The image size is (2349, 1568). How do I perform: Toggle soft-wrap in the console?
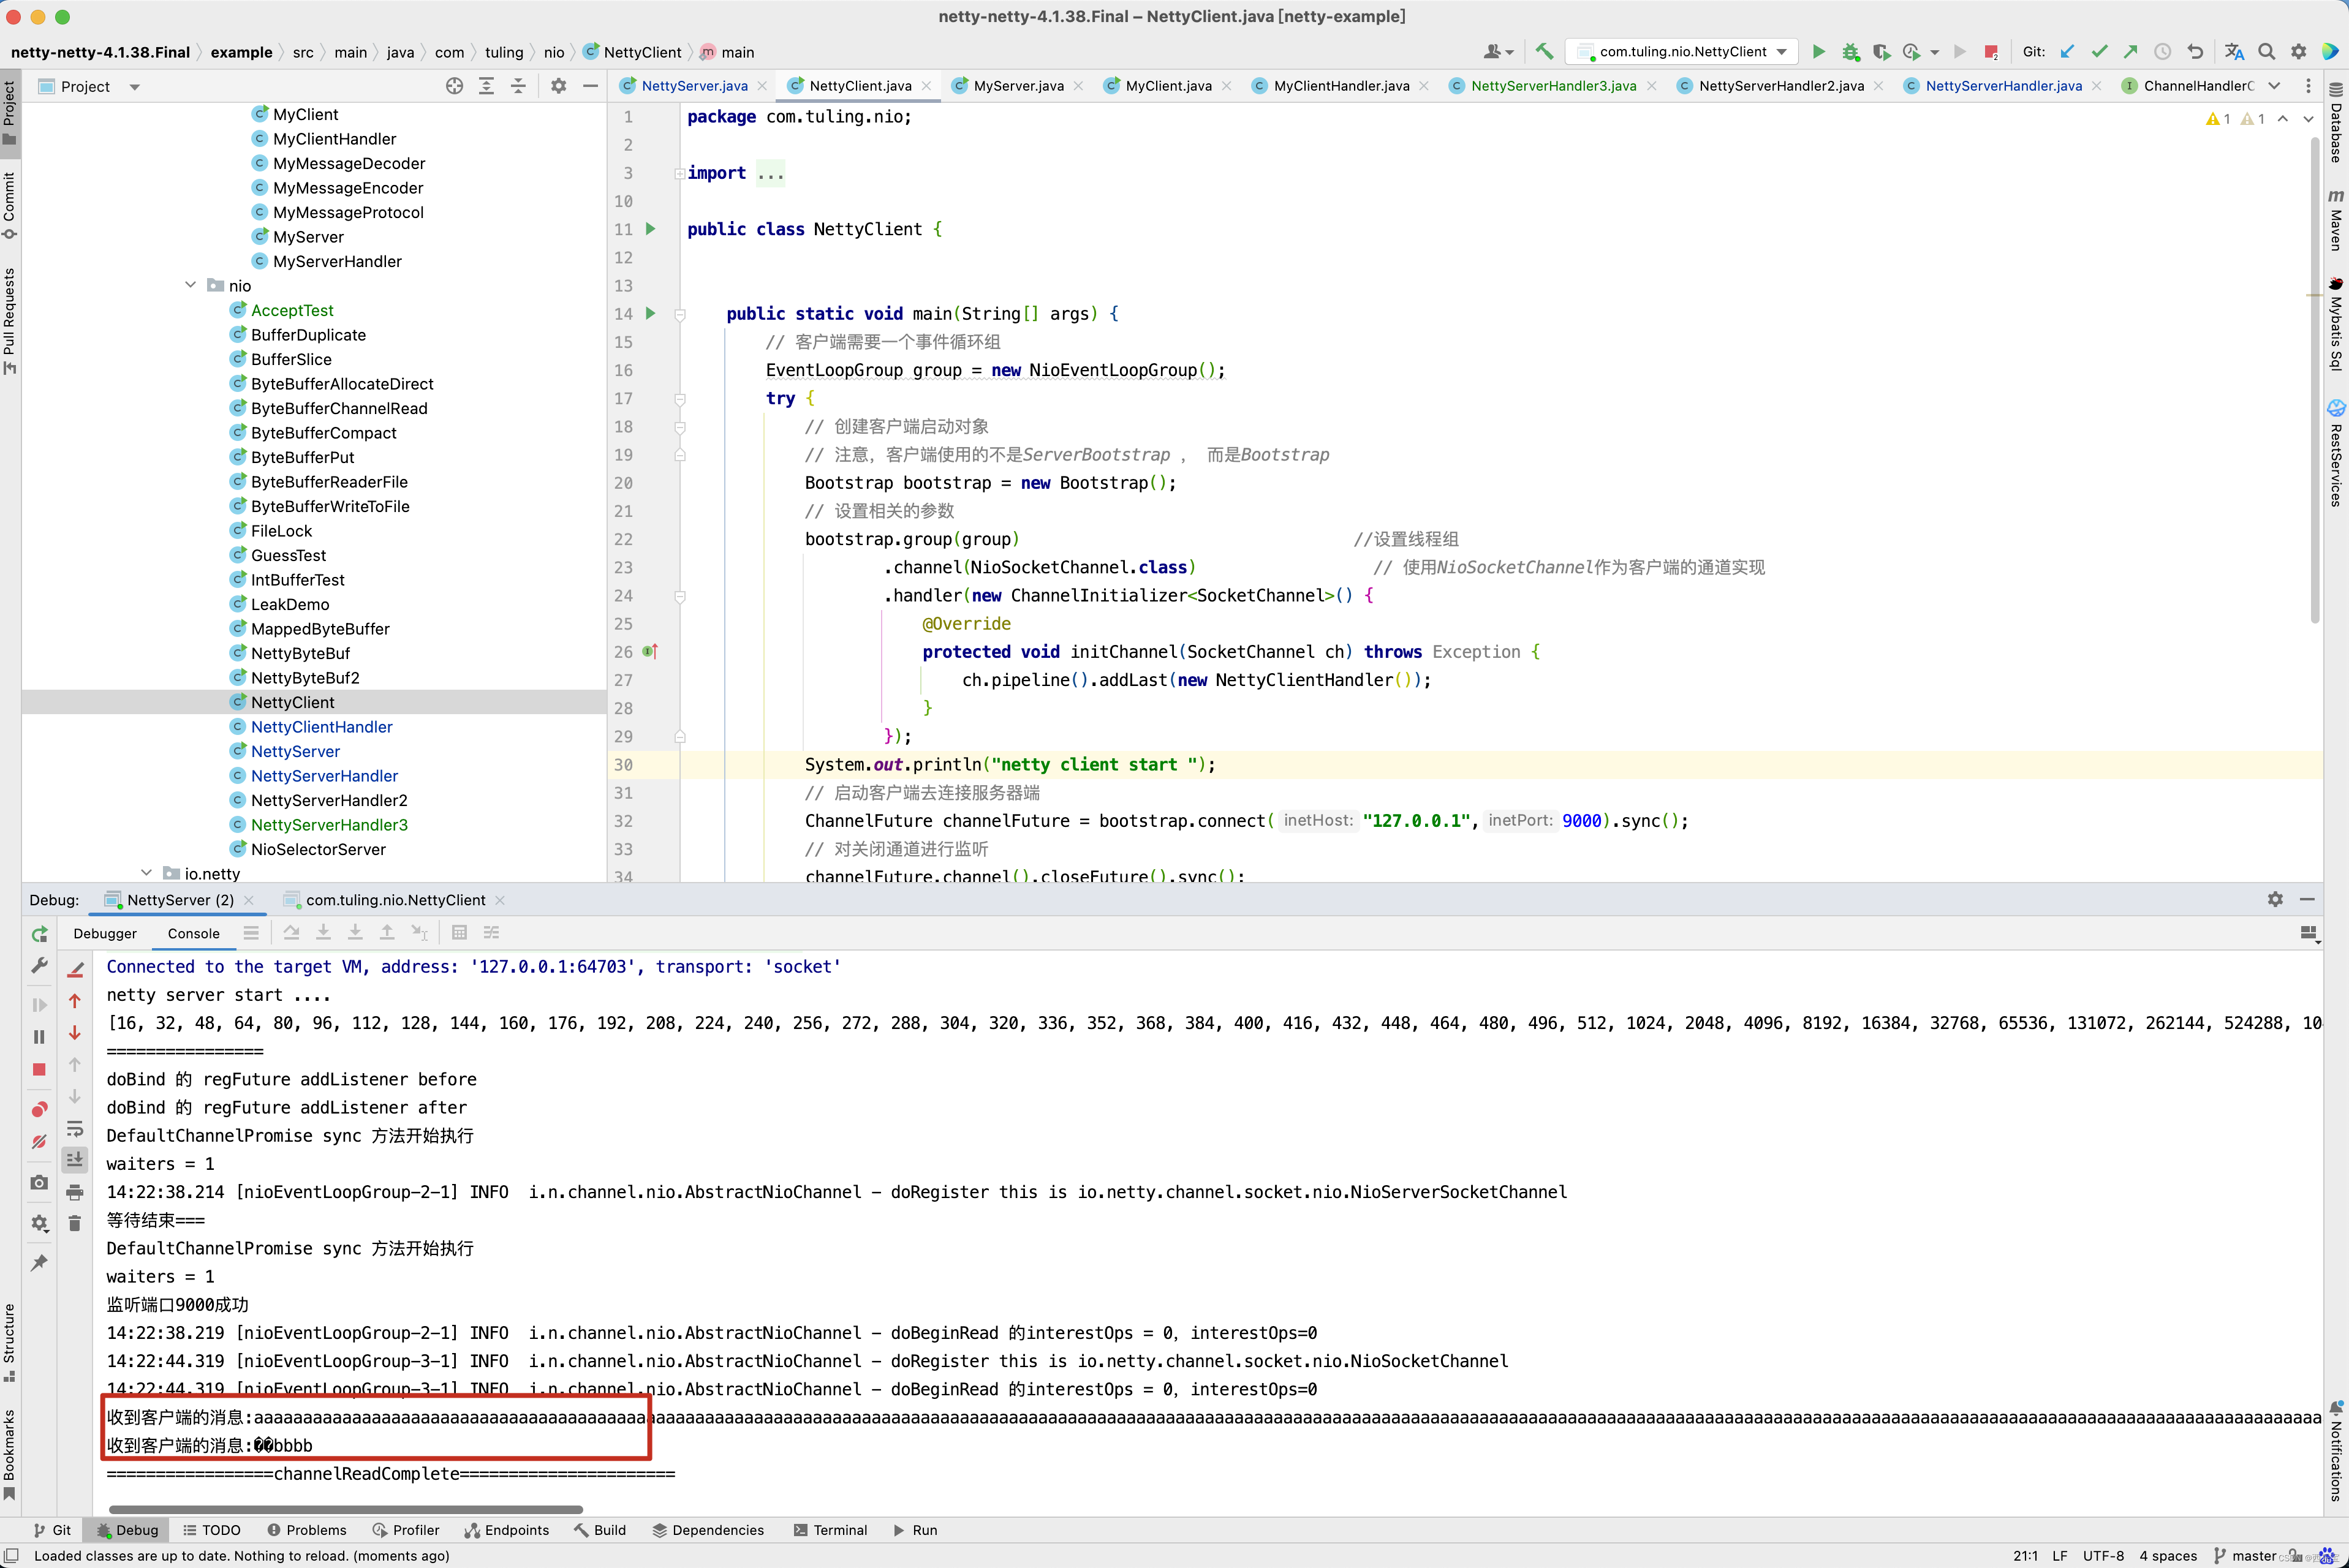(75, 1129)
